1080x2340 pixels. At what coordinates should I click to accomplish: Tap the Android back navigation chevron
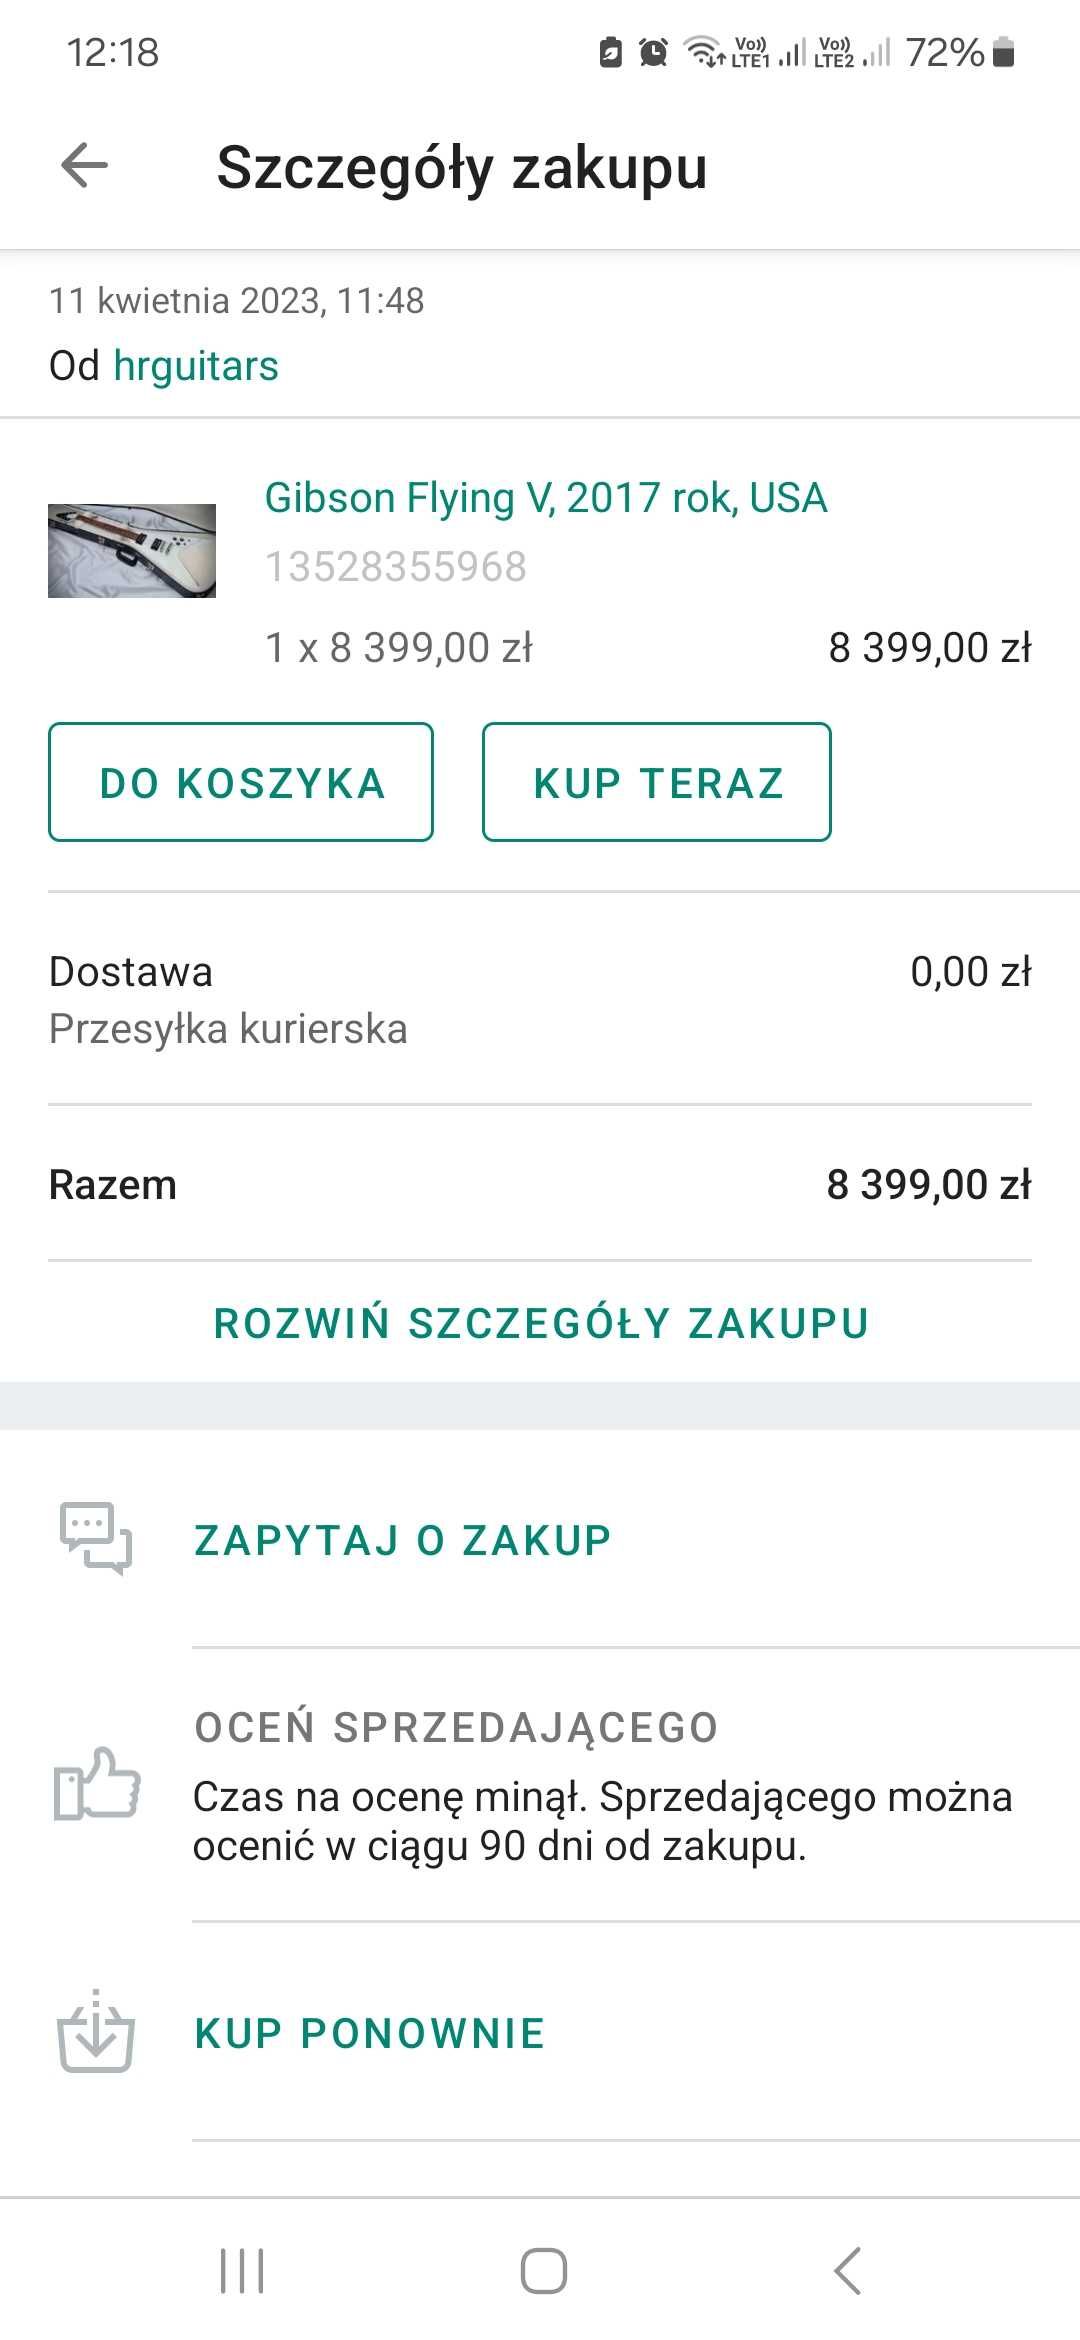point(846,2270)
